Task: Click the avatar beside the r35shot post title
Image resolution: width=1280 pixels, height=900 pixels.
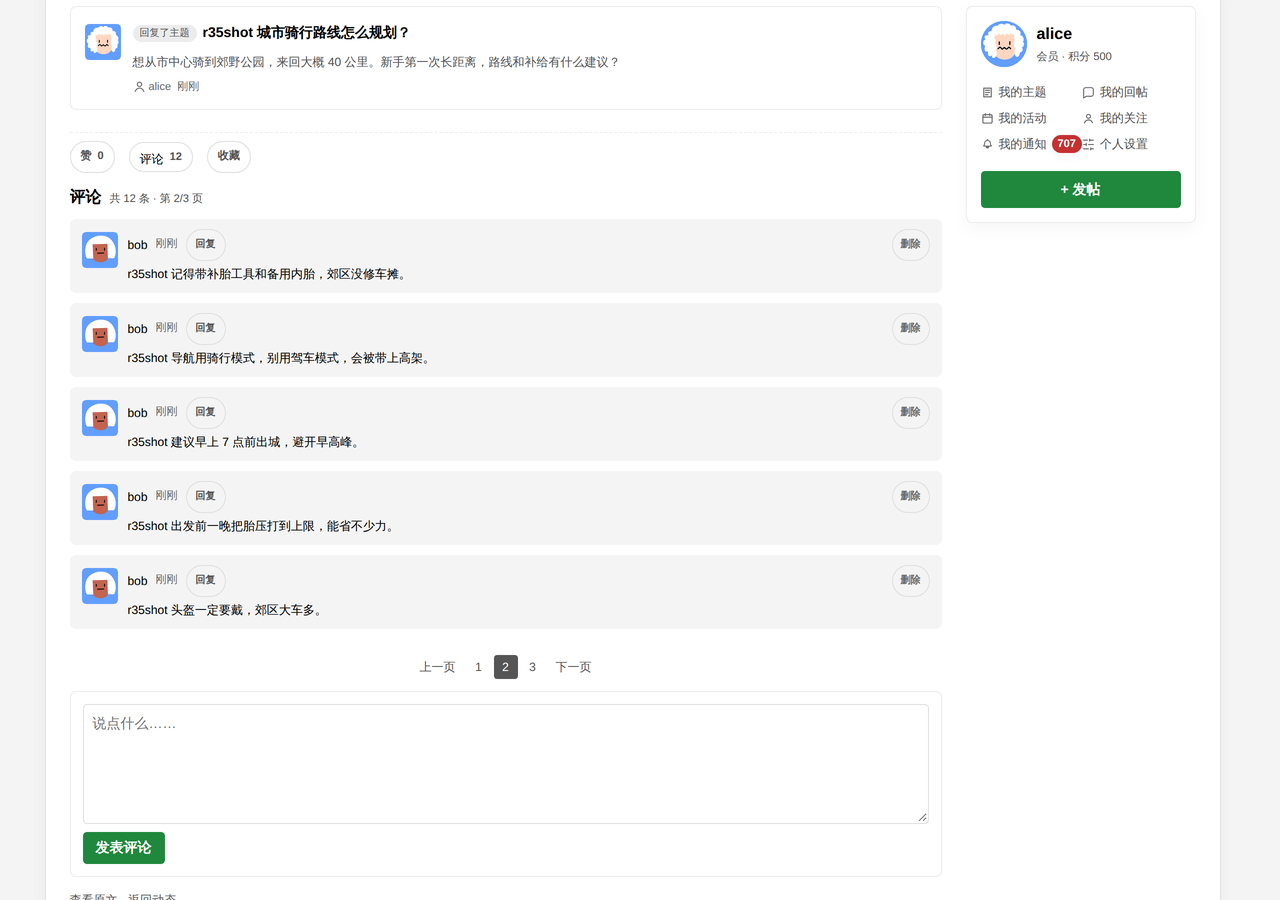Action: click(x=103, y=42)
